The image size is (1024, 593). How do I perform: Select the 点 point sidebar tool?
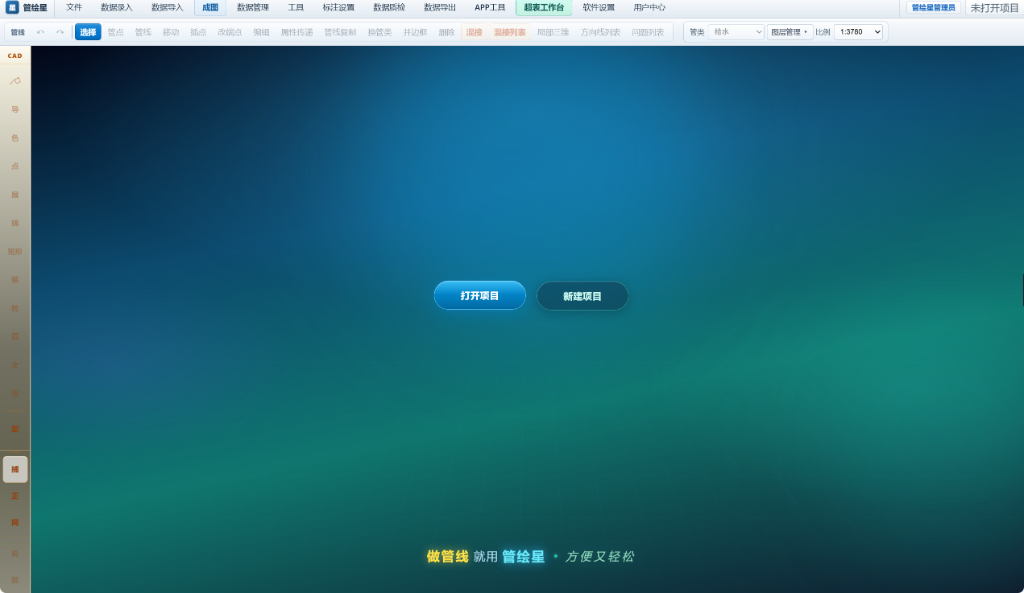[x=15, y=167]
